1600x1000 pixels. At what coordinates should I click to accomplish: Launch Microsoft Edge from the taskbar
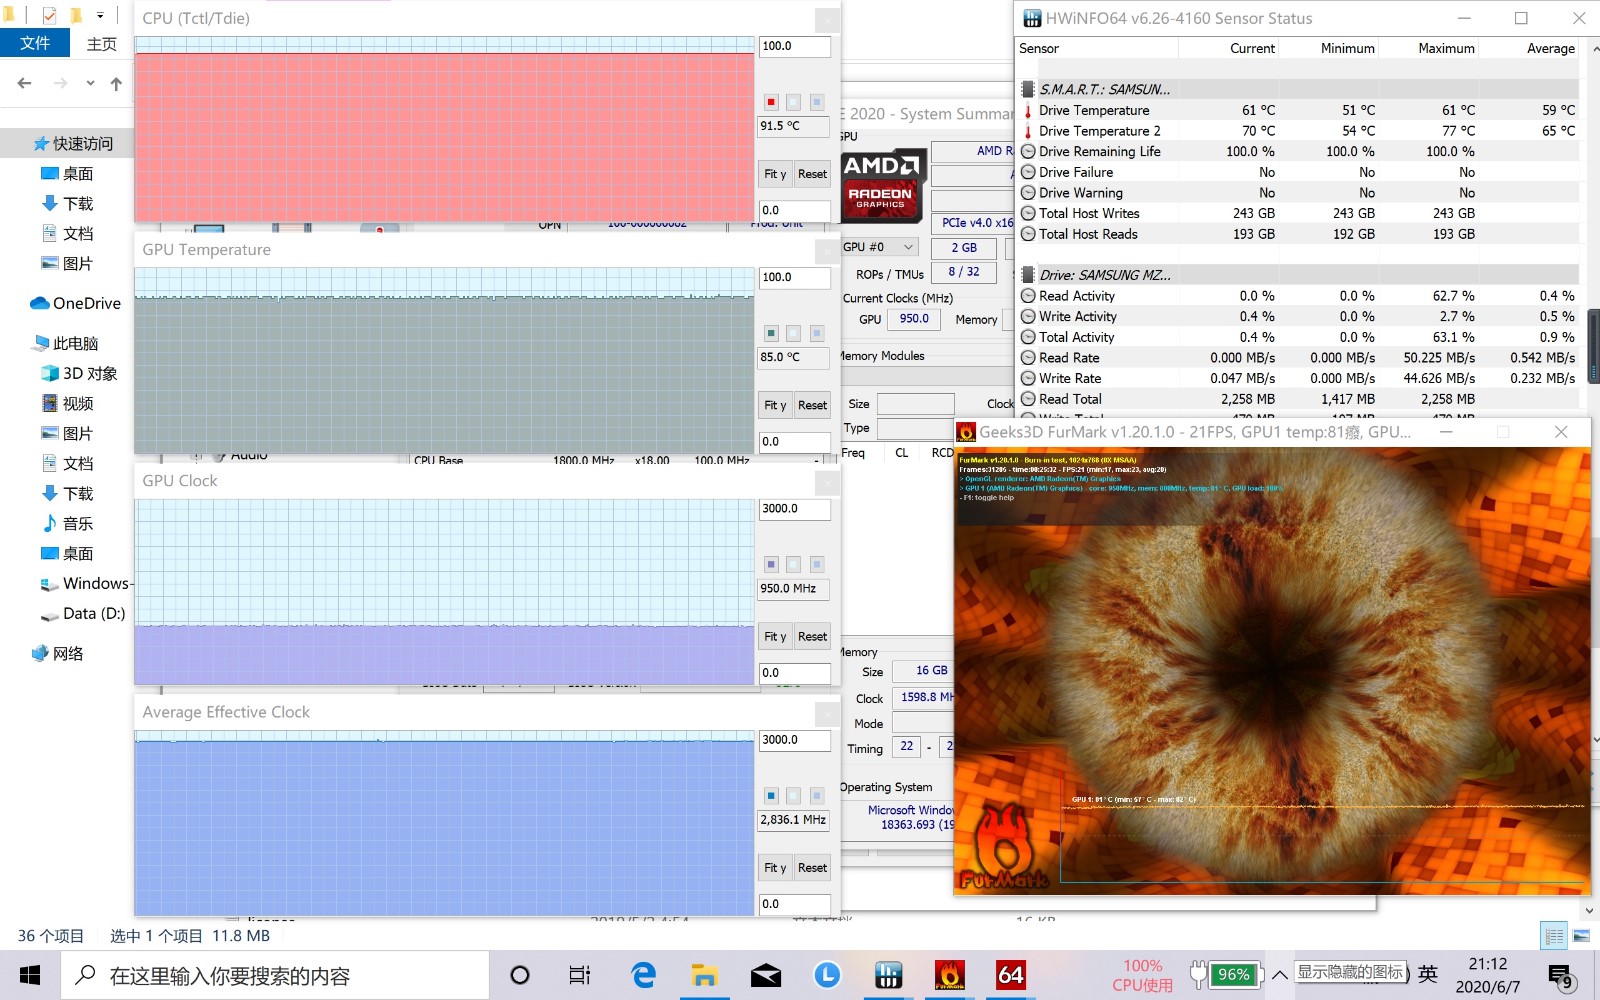tap(643, 975)
